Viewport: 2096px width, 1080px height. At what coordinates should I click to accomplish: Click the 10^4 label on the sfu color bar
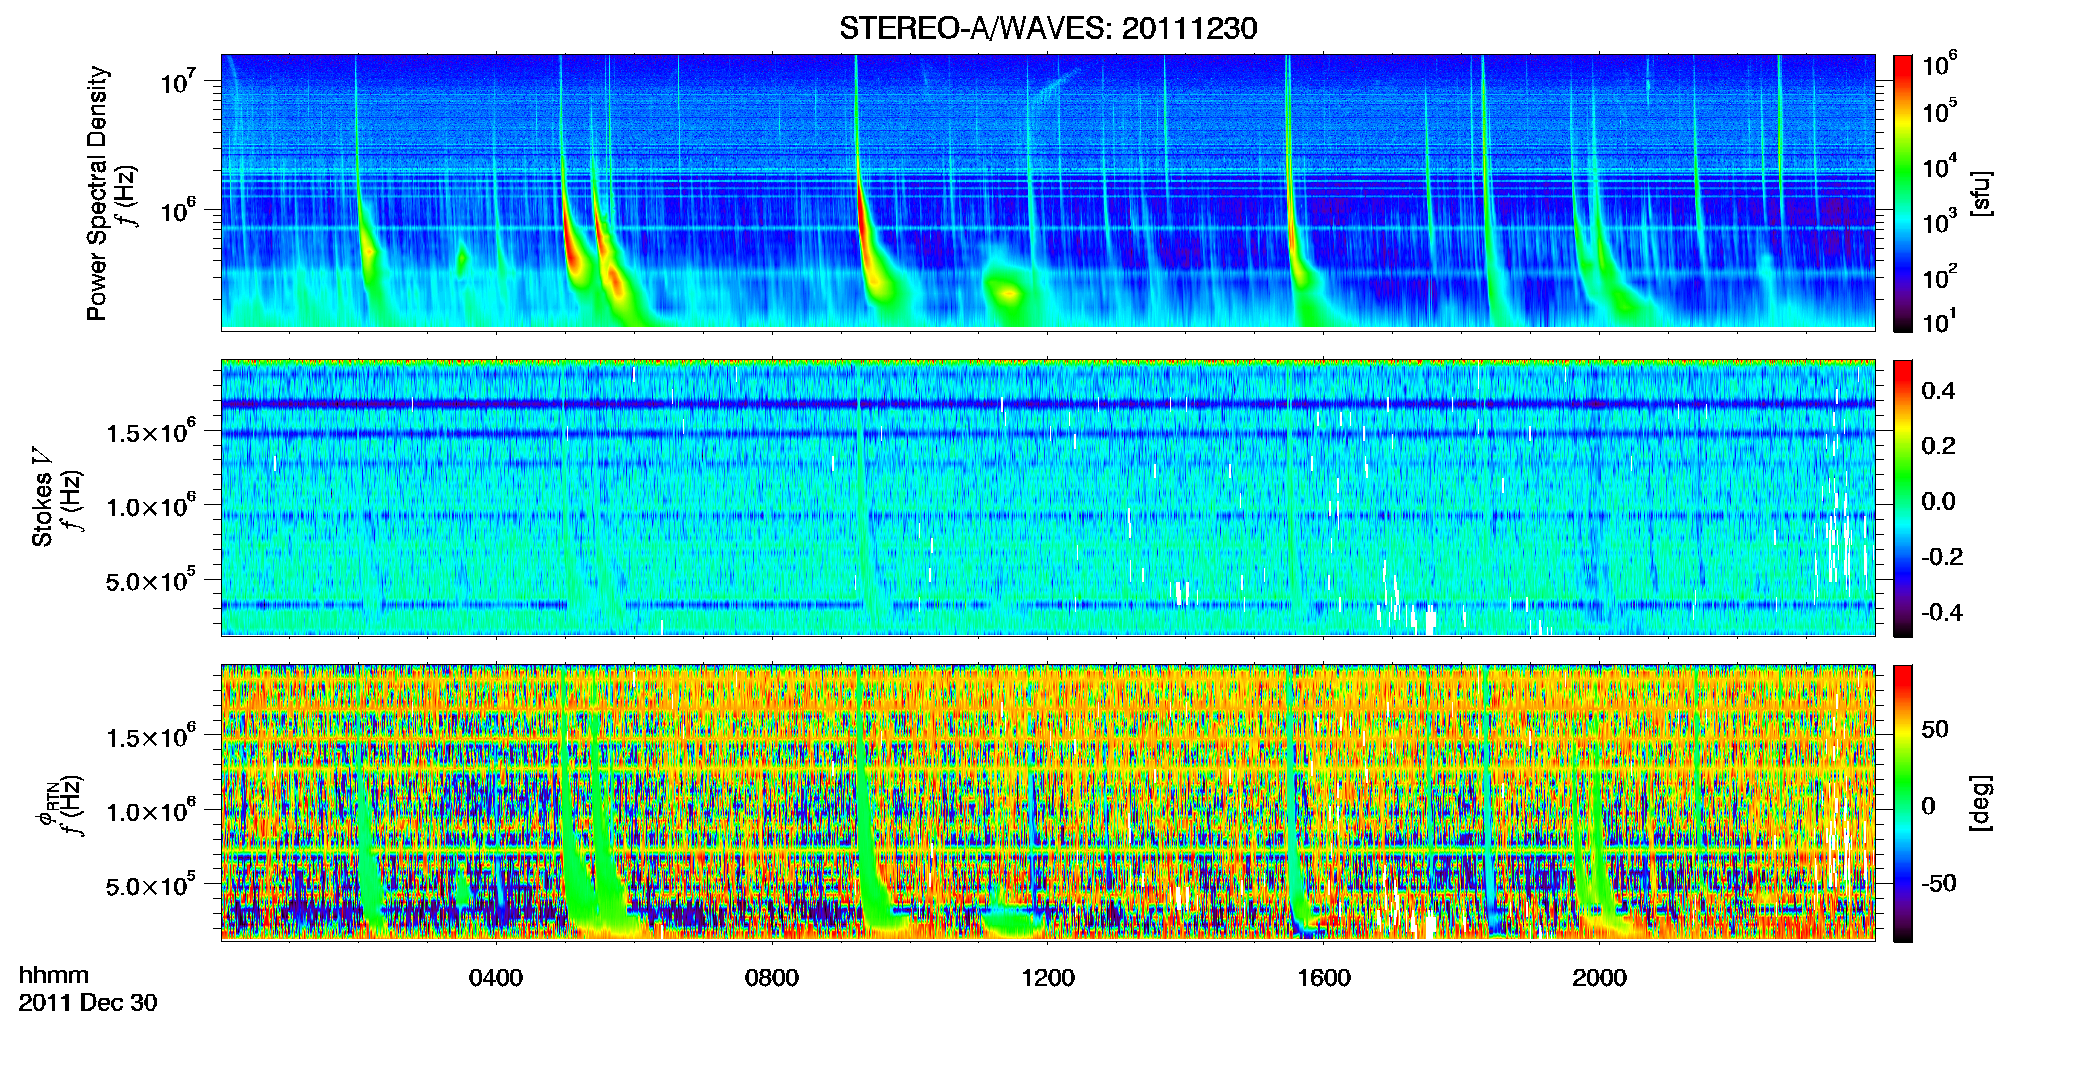pyautogui.click(x=1940, y=166)
